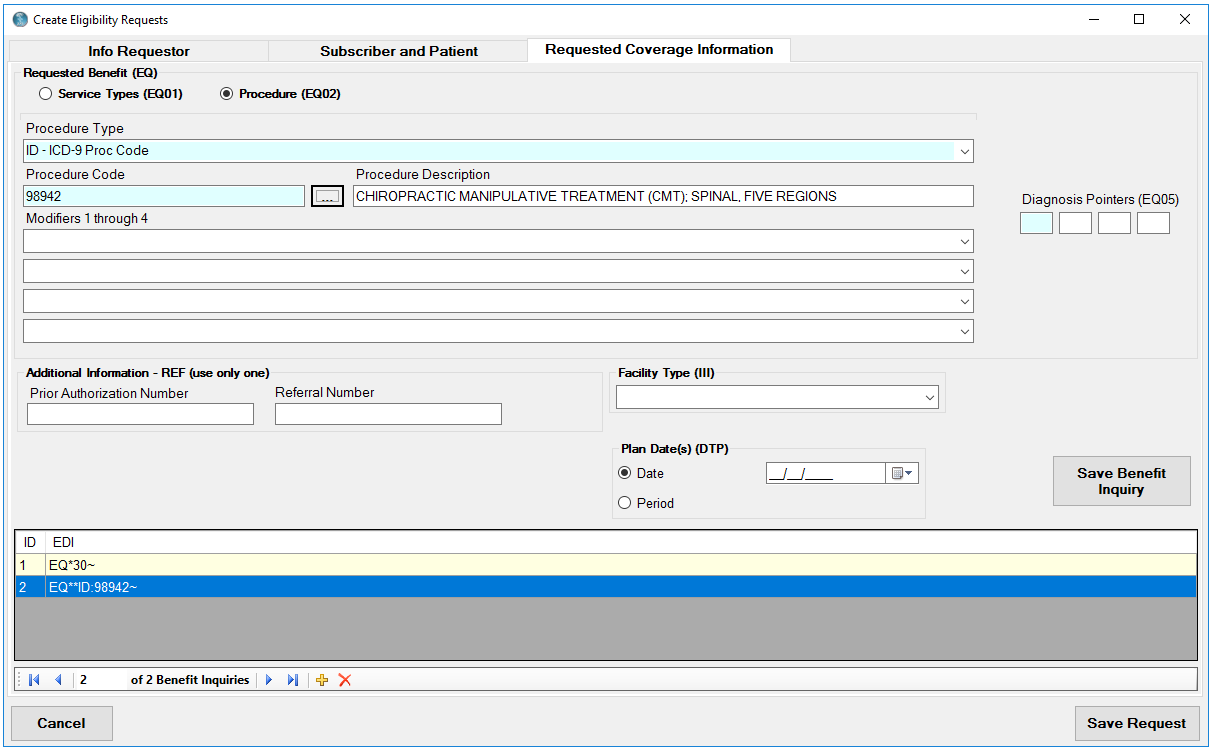Open the second modifier dropdown

tap(964, 271)
